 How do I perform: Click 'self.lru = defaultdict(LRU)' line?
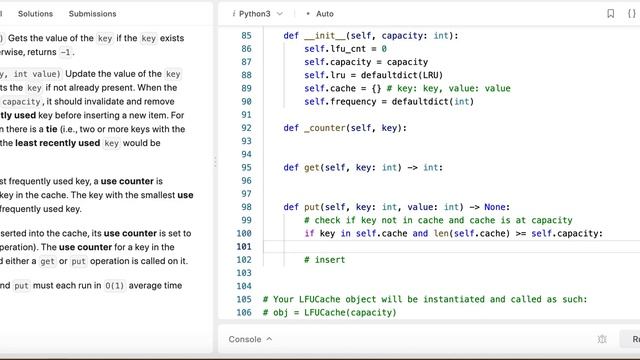click(x=373, y=76)
